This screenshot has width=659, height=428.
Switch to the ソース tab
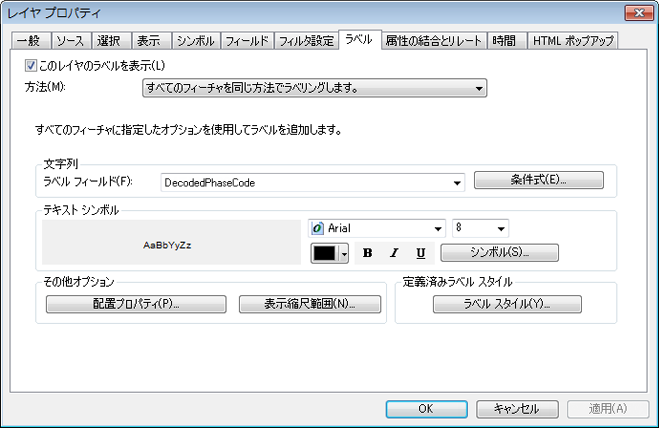71,41
